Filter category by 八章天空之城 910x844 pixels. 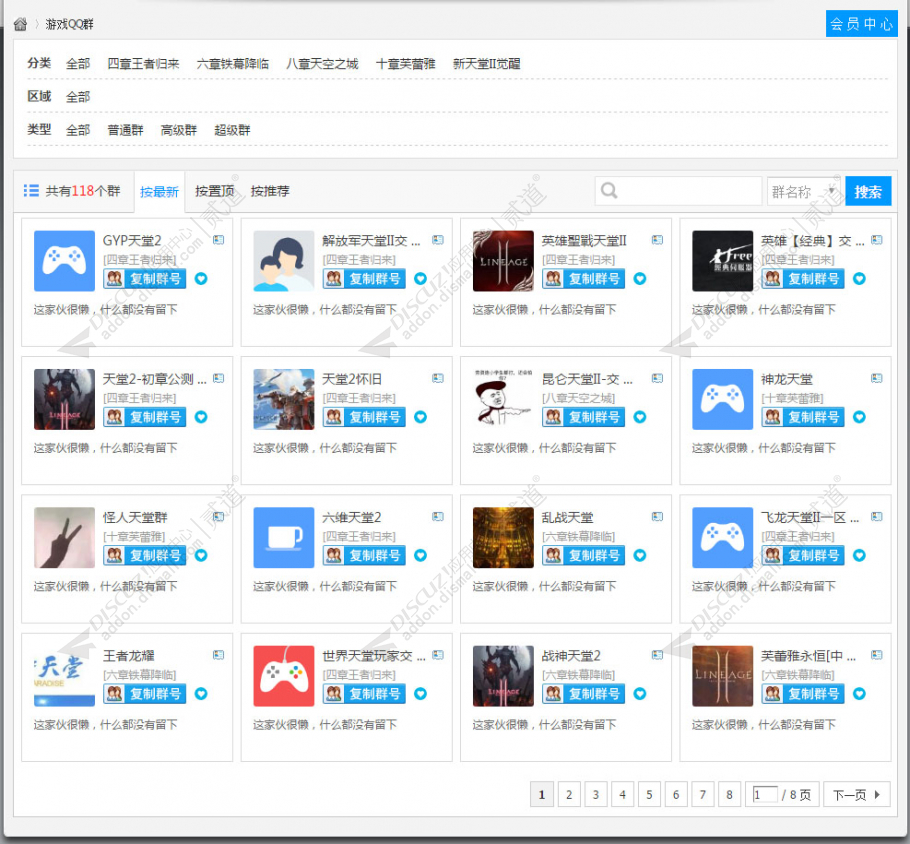click(x=322, y=64)
